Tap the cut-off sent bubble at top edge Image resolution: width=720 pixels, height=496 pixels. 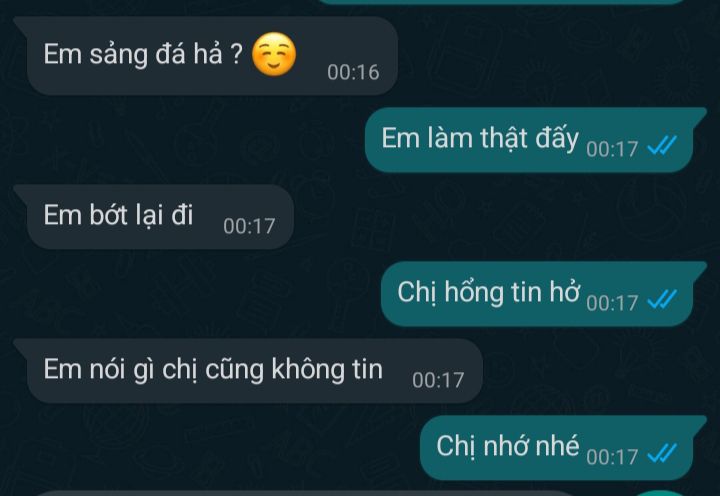[x=503, y=2]
